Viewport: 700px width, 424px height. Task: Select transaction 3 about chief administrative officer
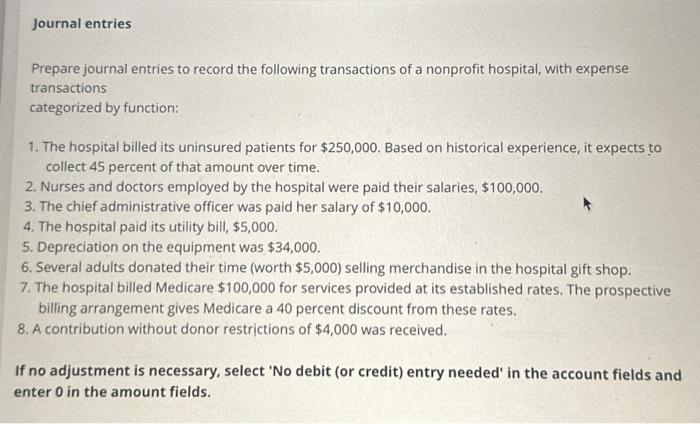coord(228,207)
